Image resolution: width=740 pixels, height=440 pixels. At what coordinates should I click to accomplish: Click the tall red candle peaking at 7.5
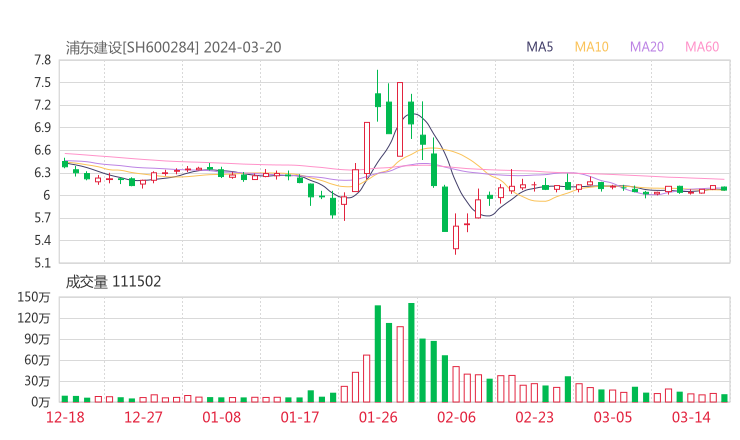click(400, 119)
